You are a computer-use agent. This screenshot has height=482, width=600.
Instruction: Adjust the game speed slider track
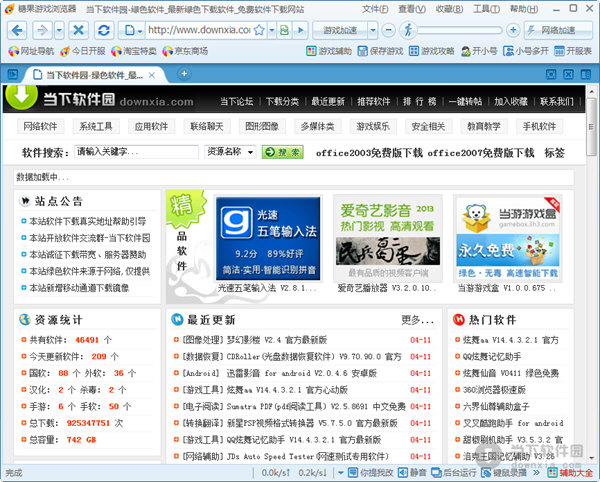click(x=459, y=30)
